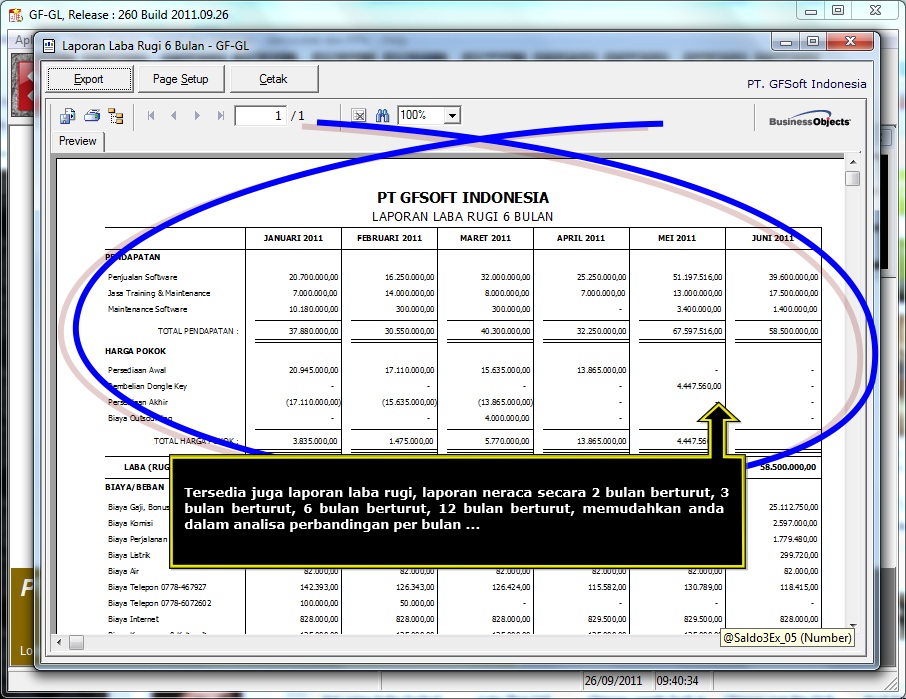Click the value 142.393,00
The height and width of the screenshot is (699, 906).
coord(319,588)
